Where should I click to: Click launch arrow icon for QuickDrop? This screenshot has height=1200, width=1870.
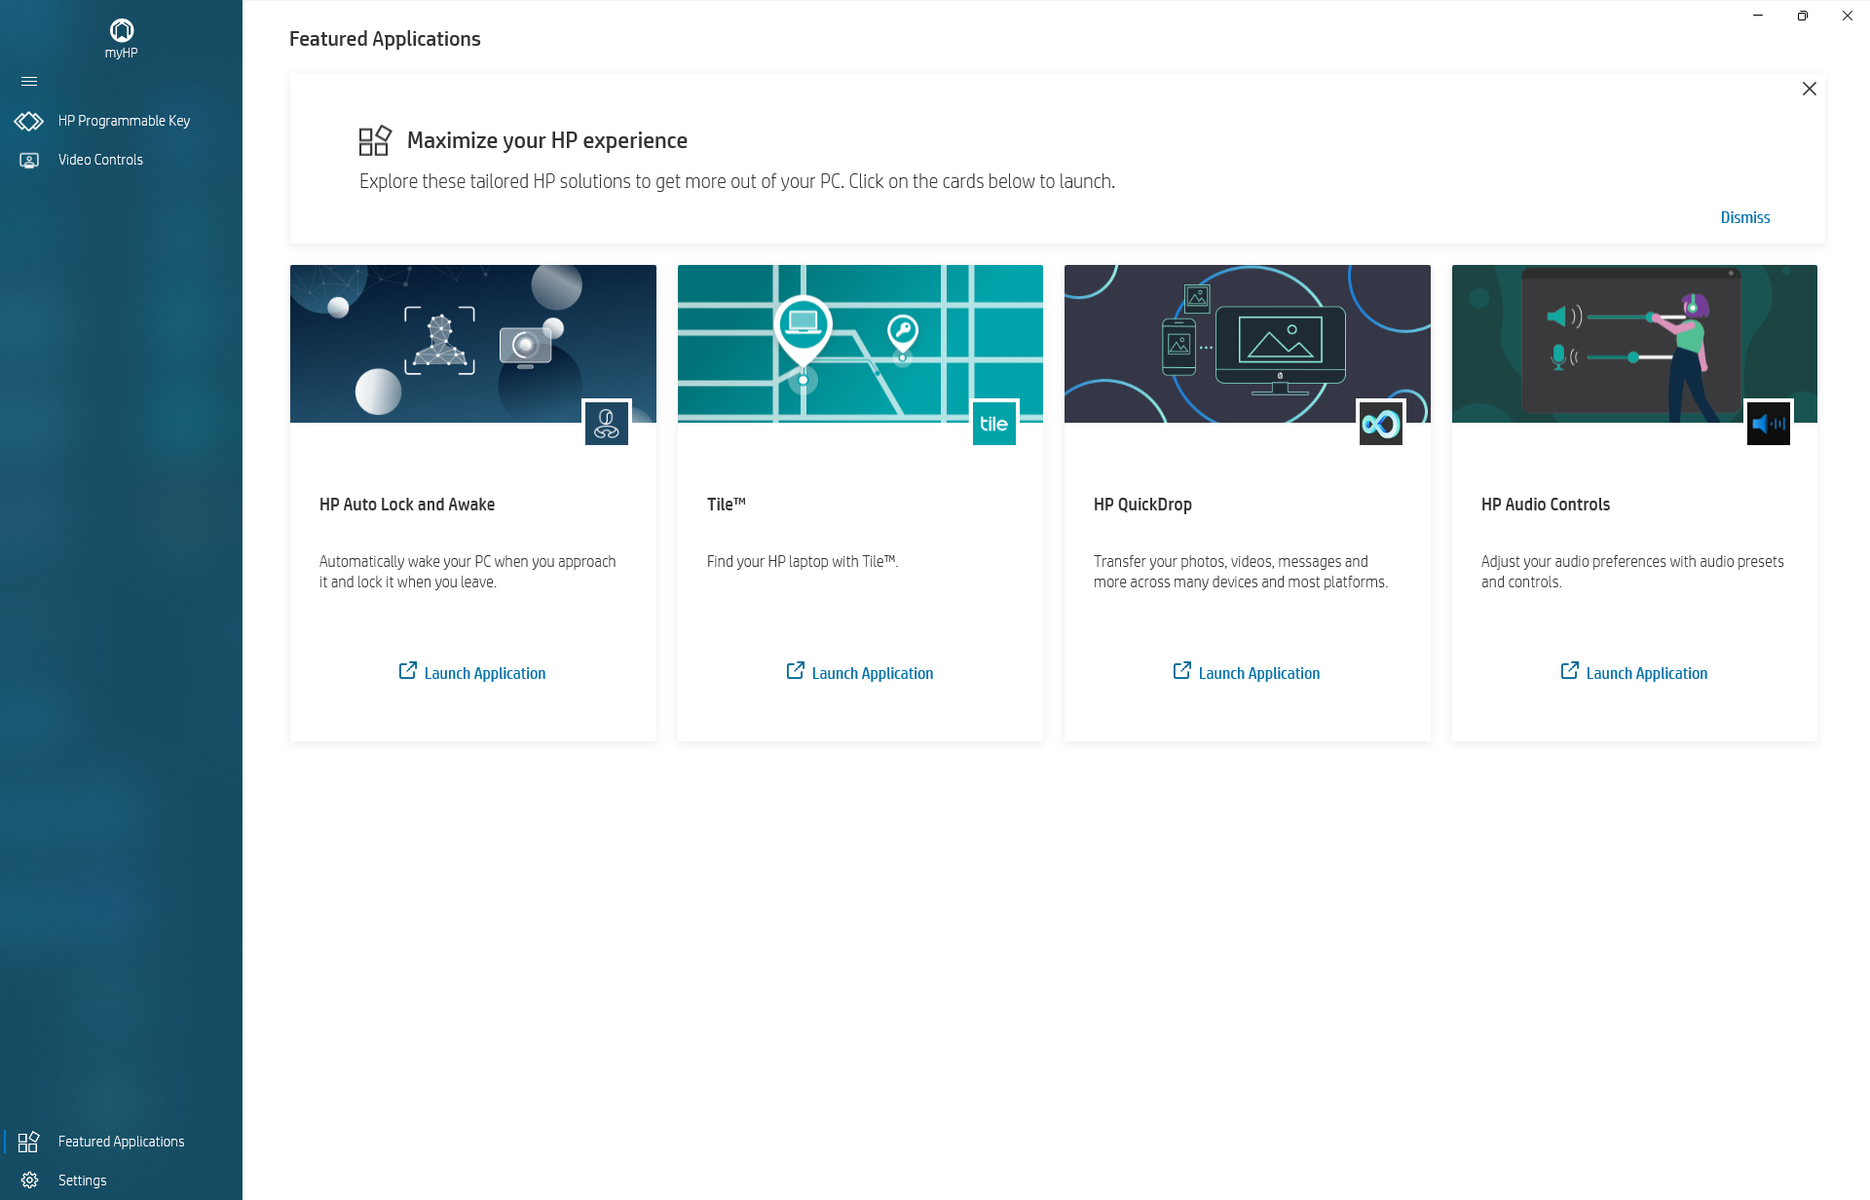click(x=1182, y=671)
